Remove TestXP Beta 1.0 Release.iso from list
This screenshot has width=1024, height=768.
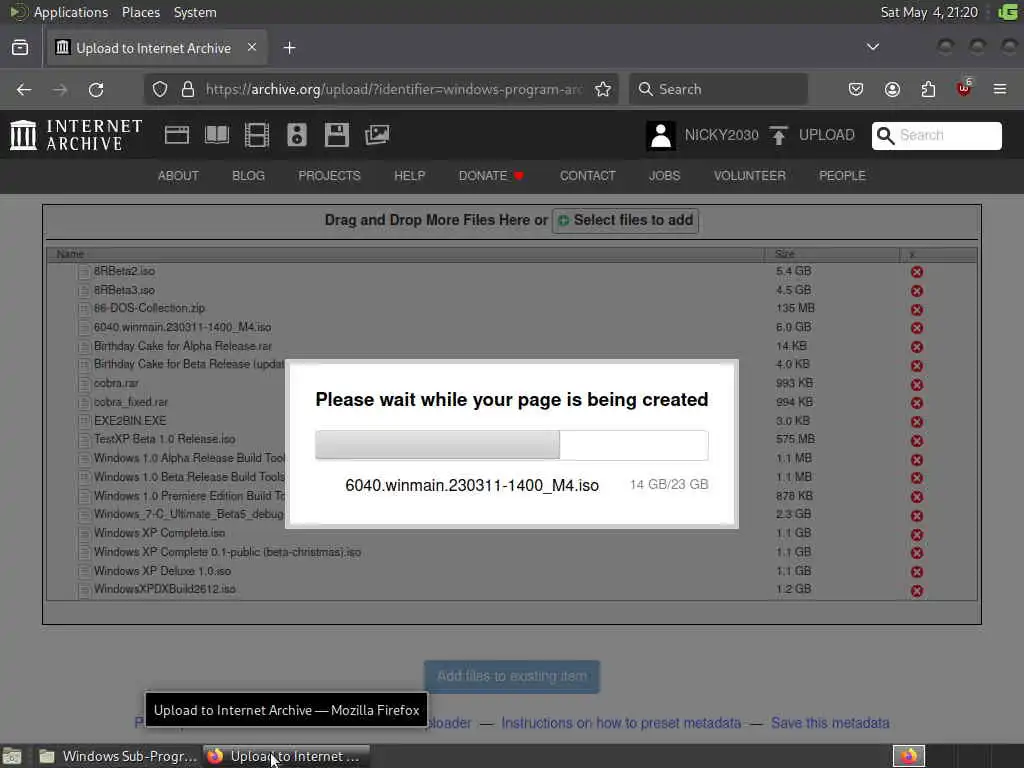click(917, 441)
